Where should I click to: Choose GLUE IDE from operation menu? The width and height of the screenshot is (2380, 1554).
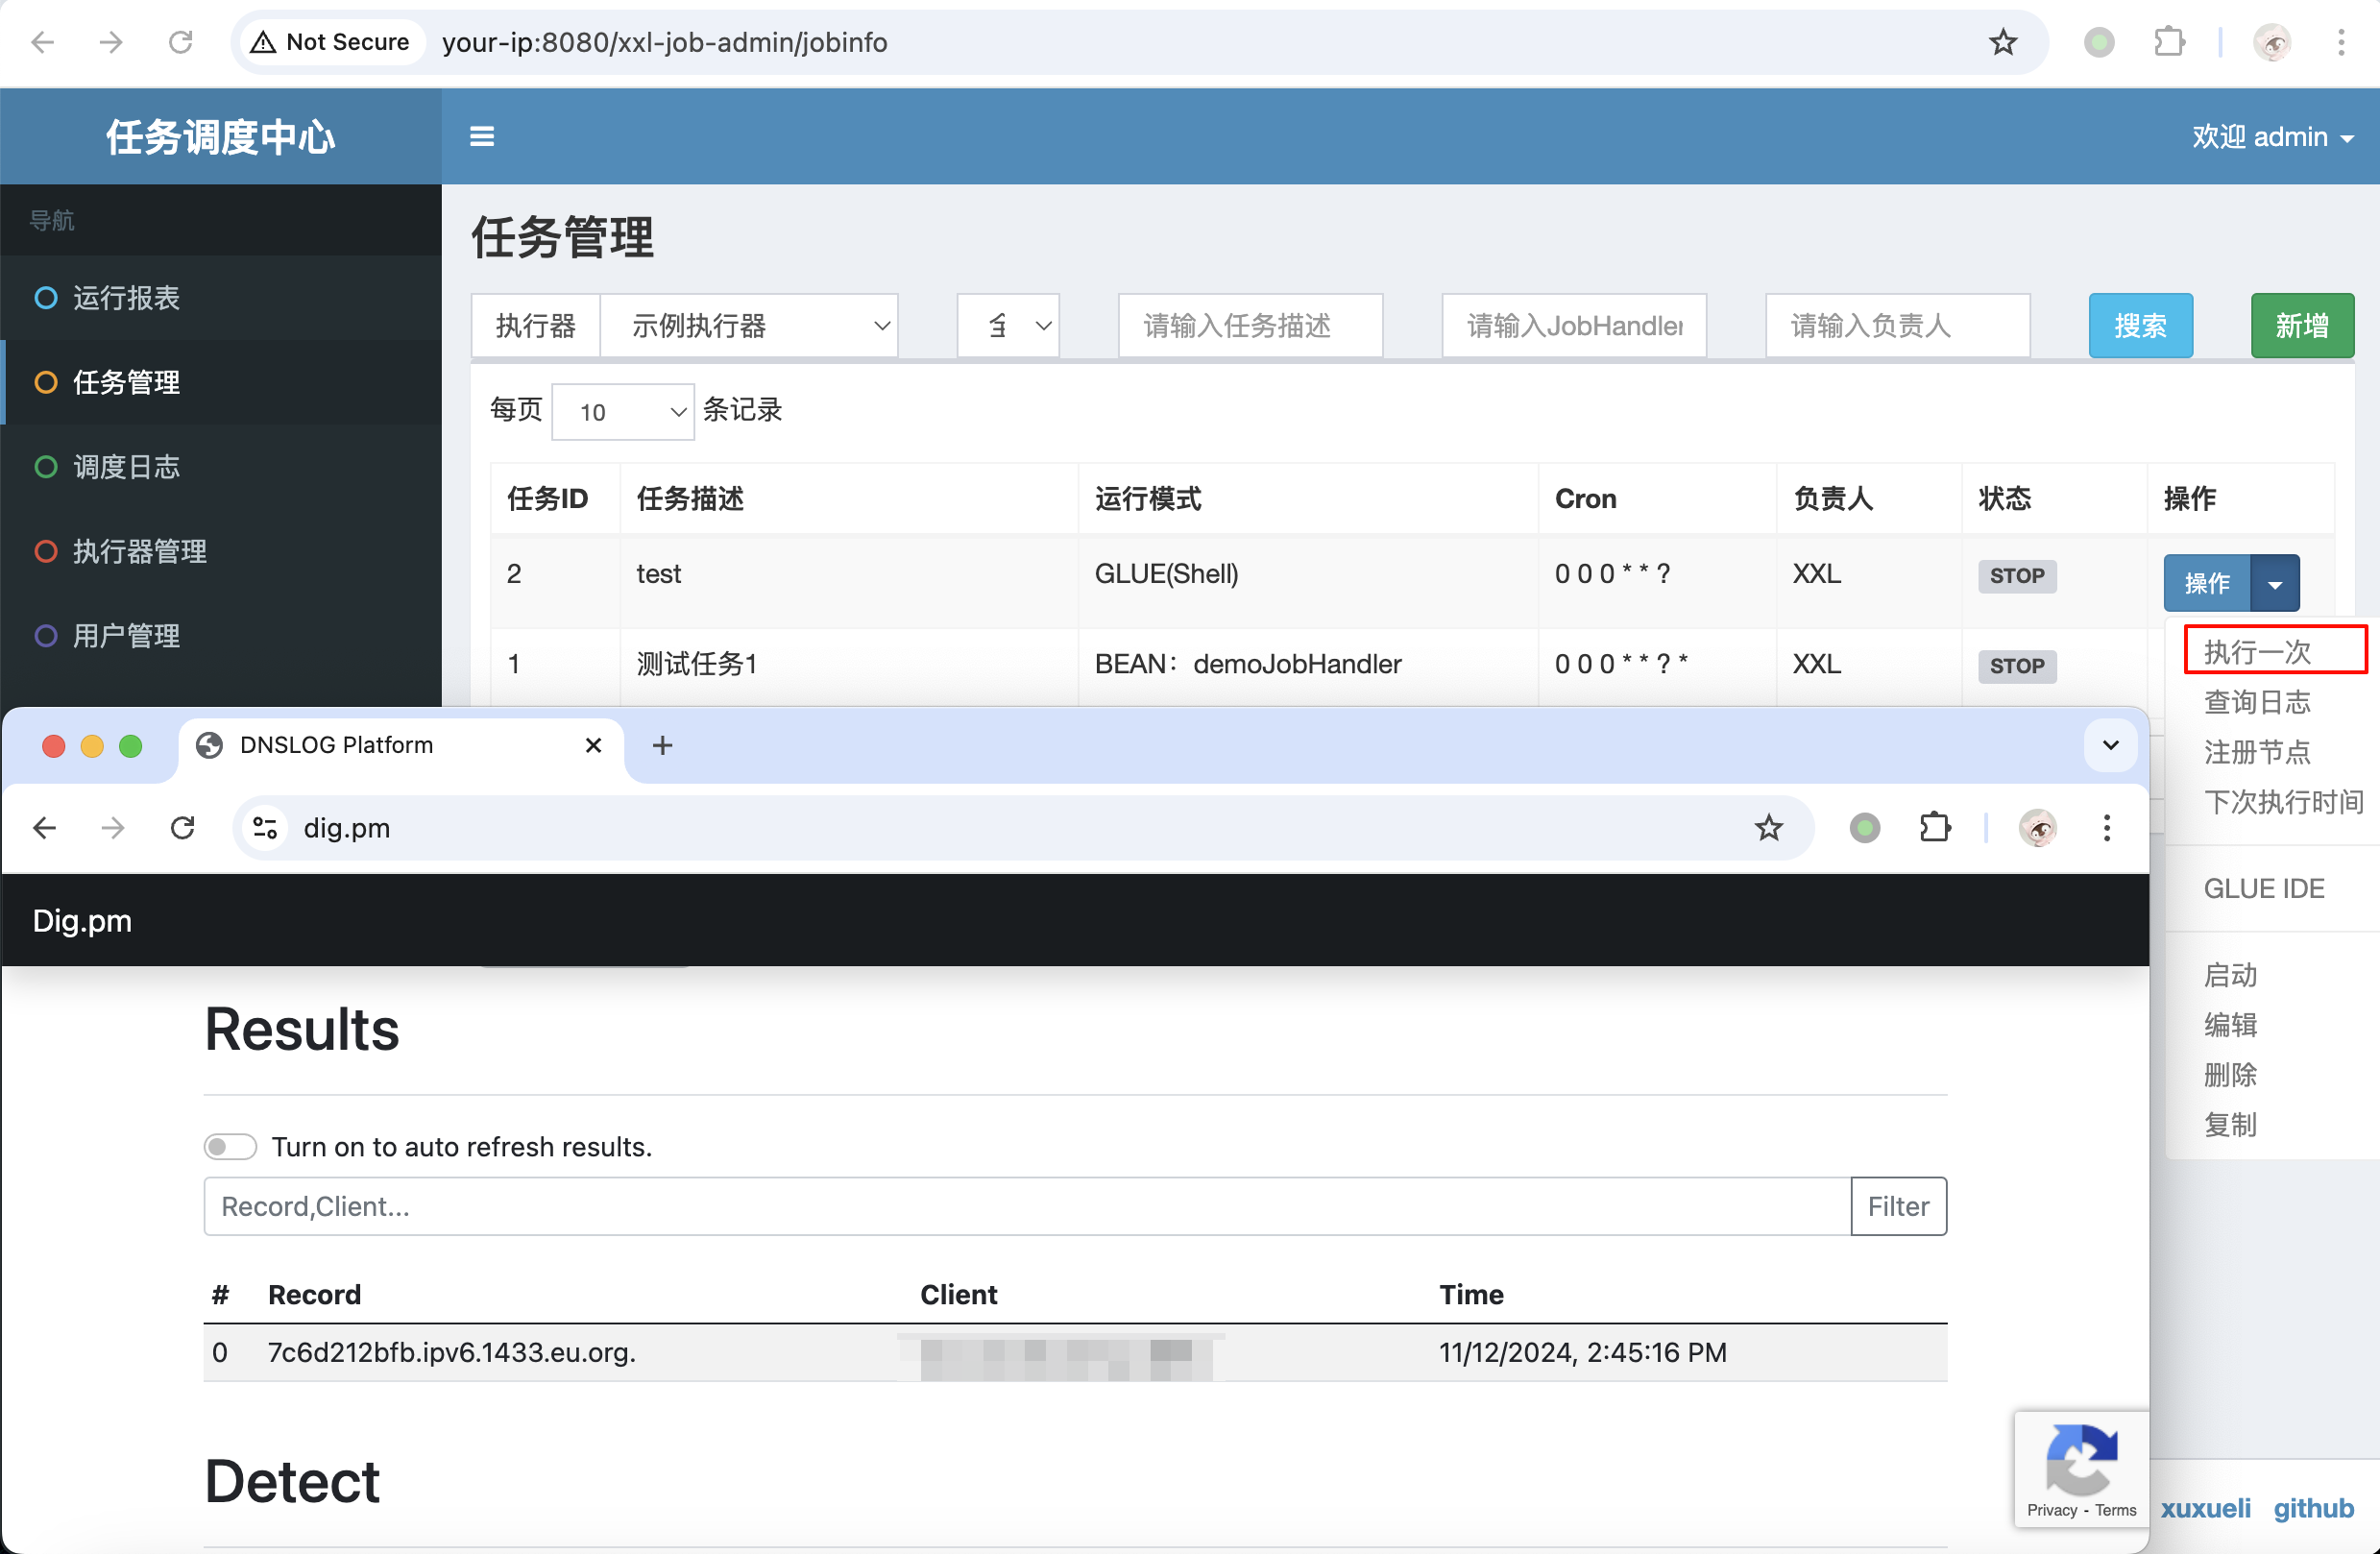point(2264,888)
